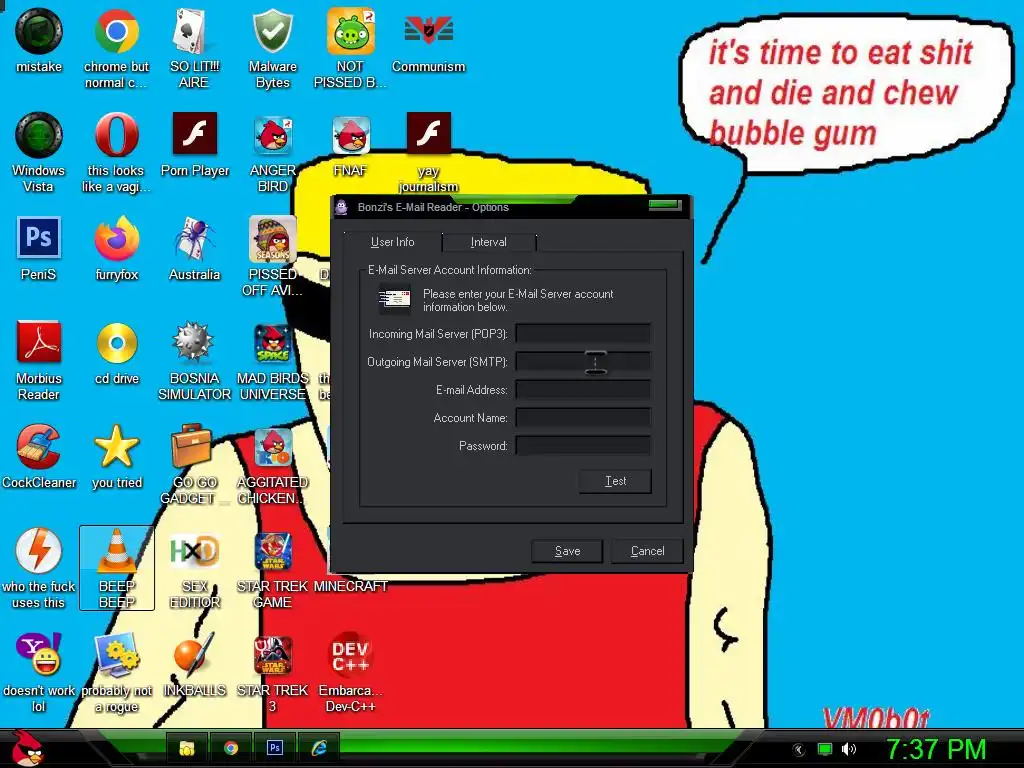Focus the E-mail Address field
This screenshot has width=1024, height=768.
click(x=583, y=390)
